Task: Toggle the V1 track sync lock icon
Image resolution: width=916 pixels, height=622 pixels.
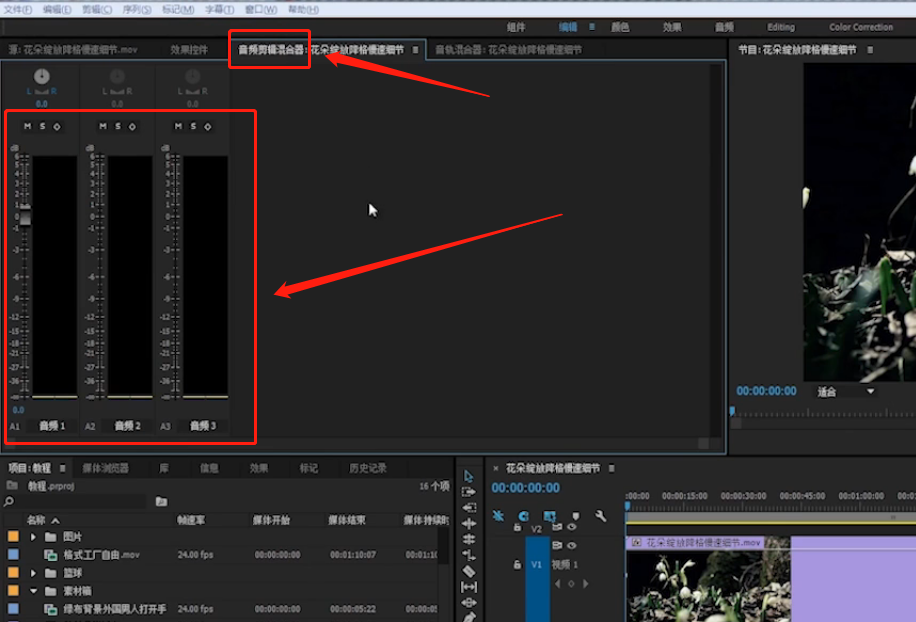Action: pos(557,545)
